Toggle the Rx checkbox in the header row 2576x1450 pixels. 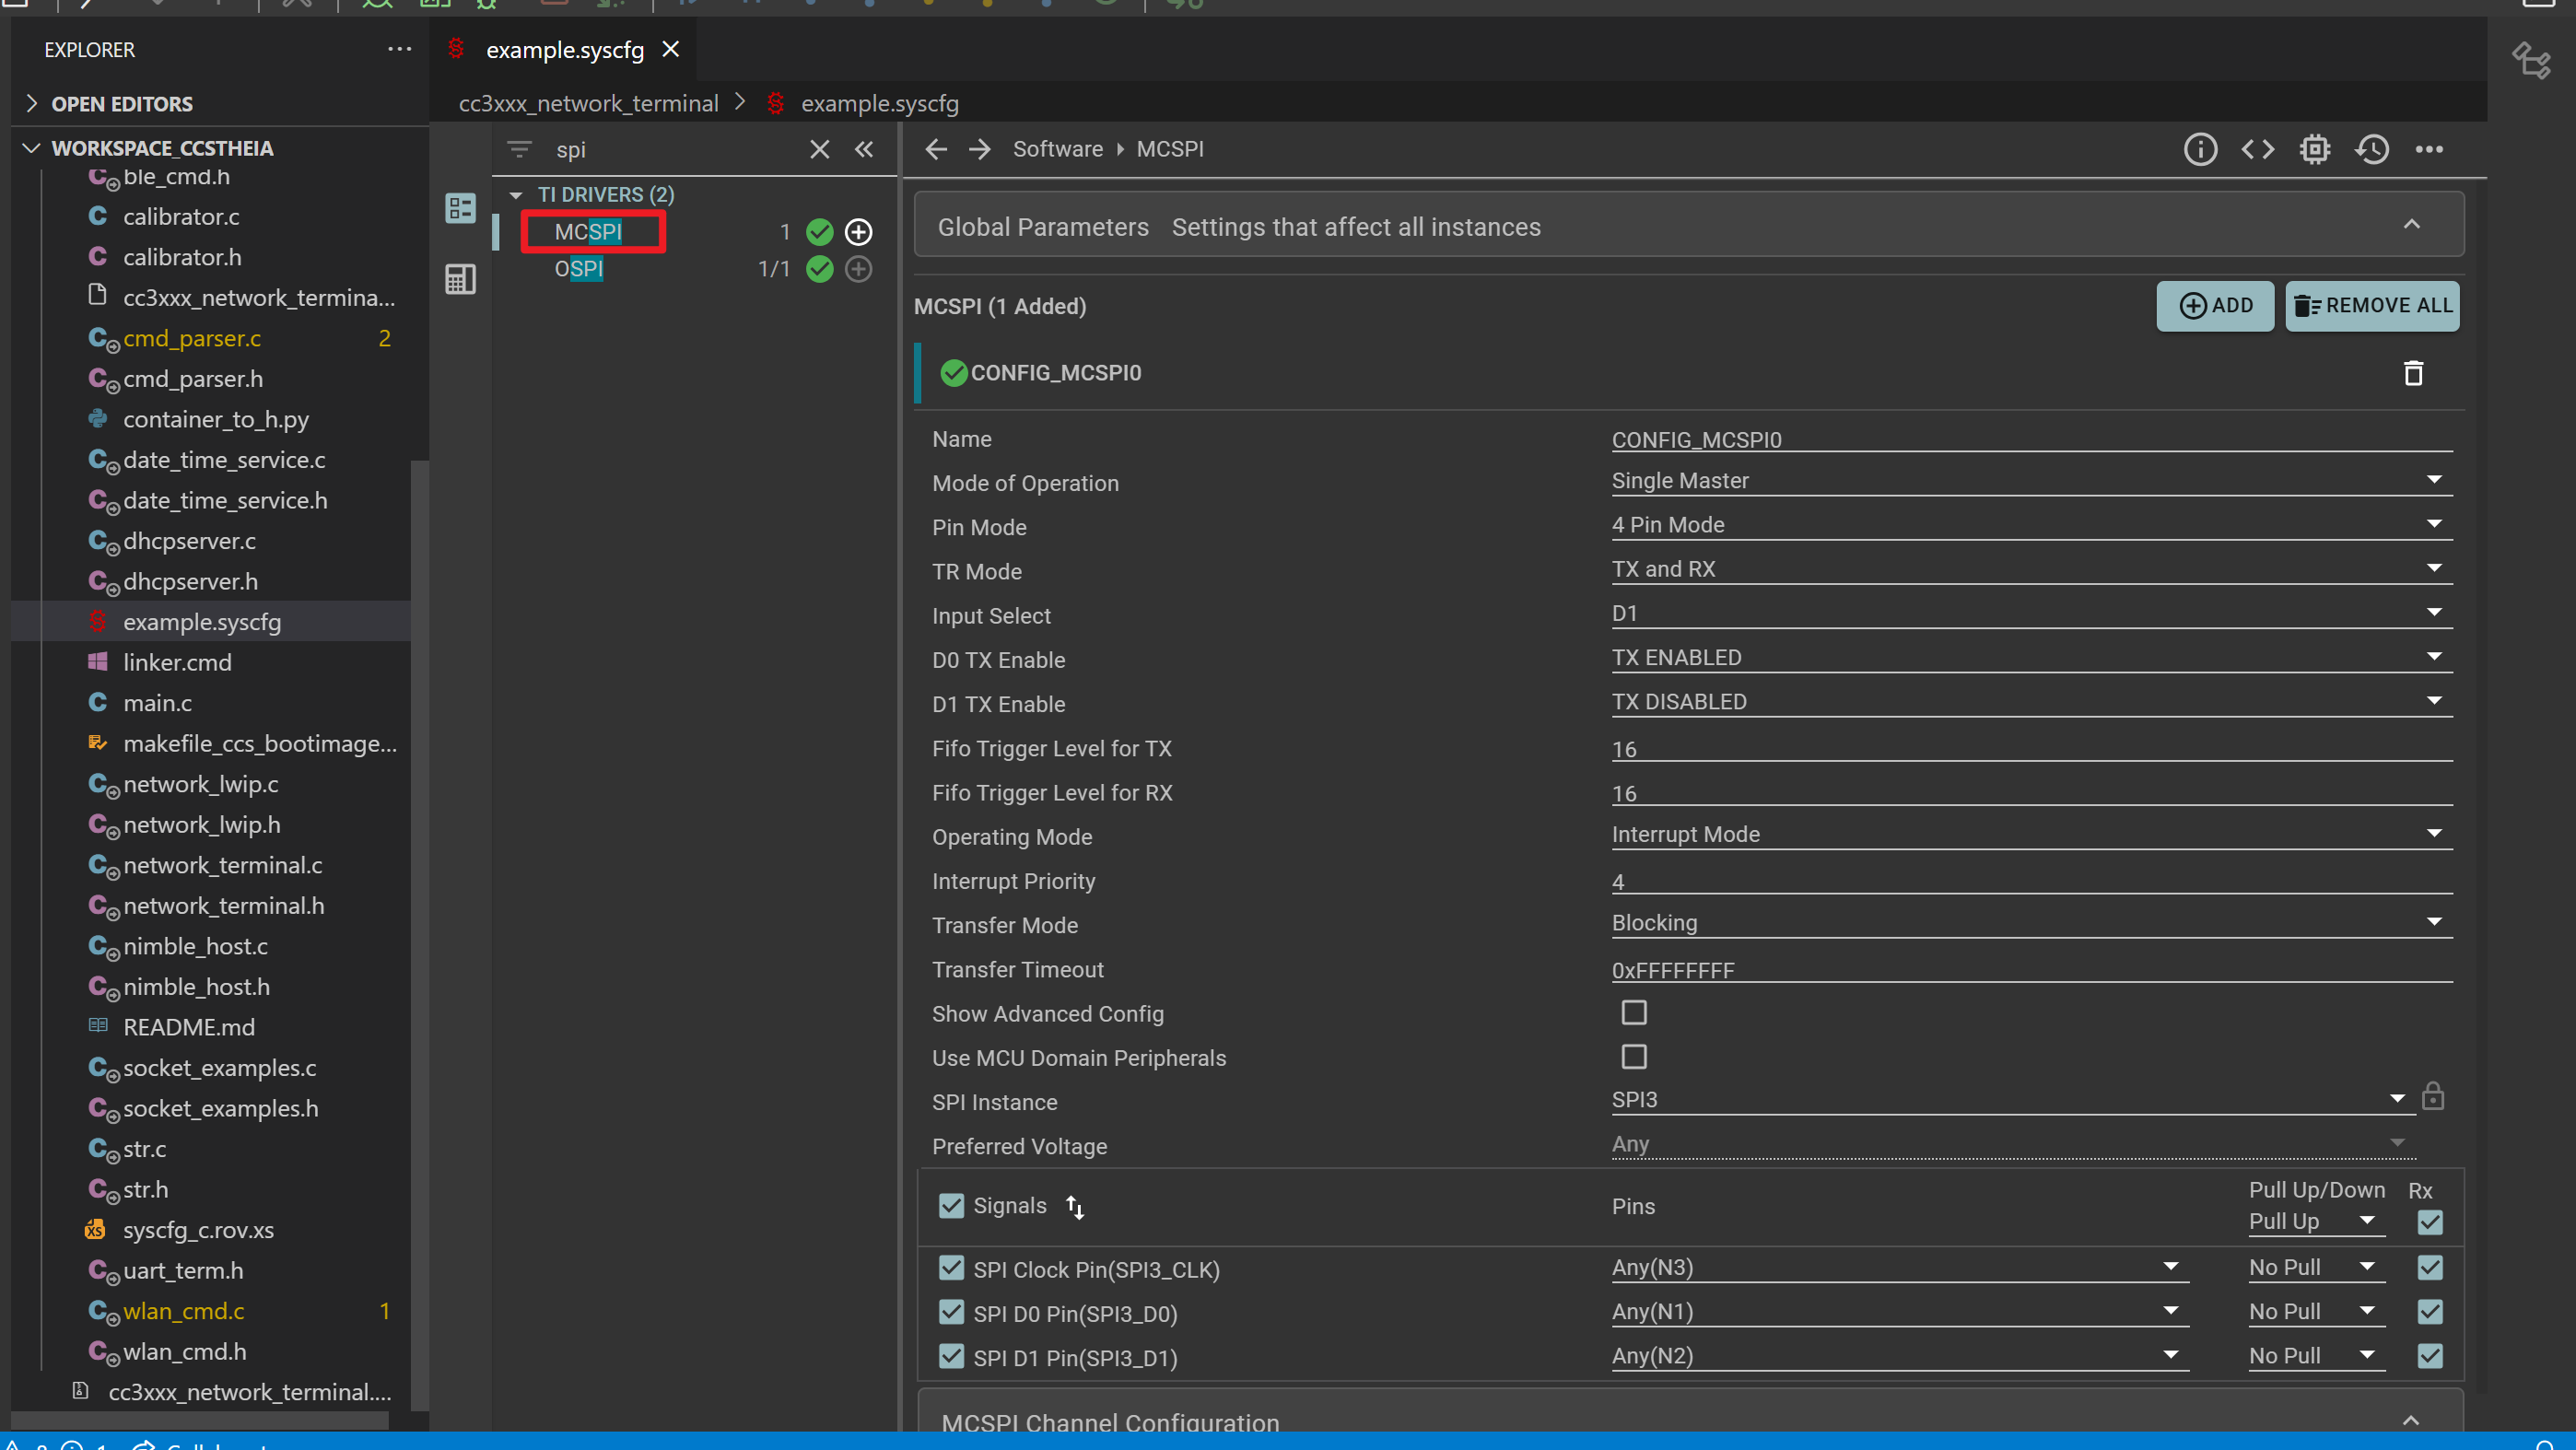coord(2429,1222)
